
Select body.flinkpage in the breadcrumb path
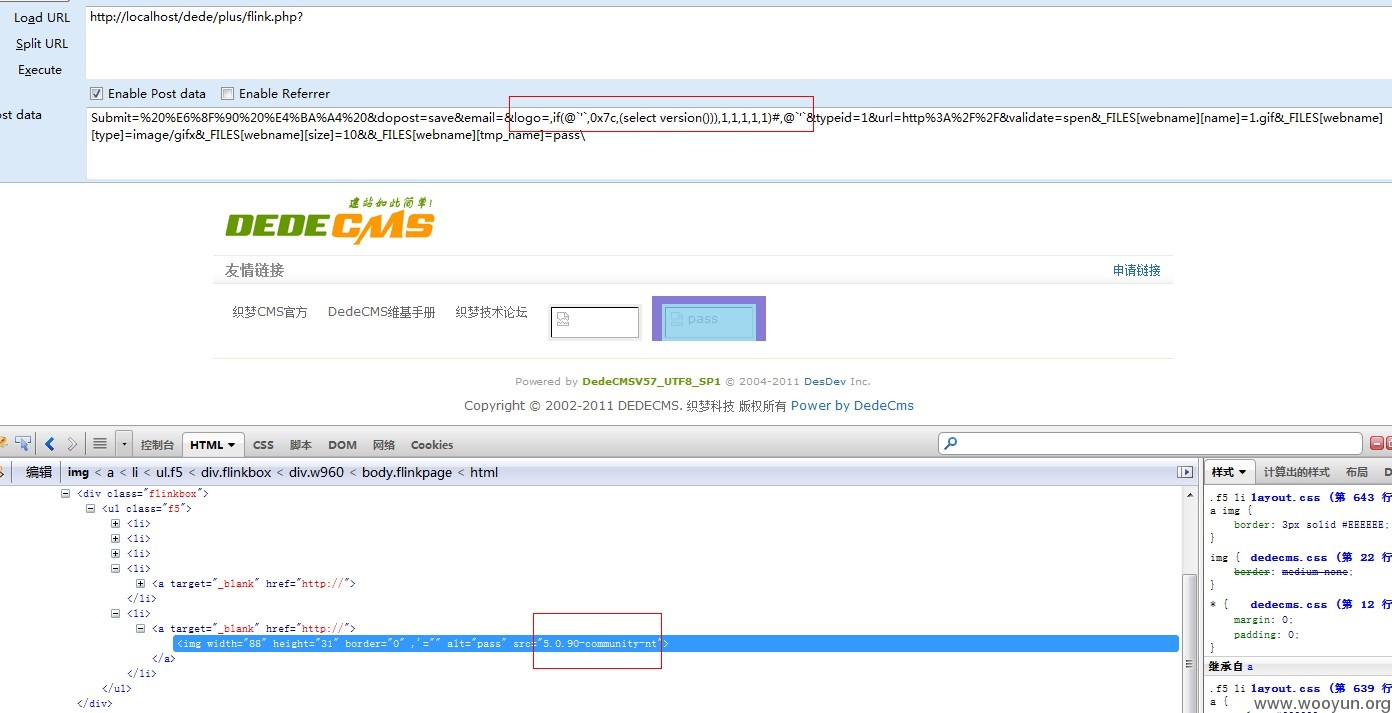click(x=407, y=472)
